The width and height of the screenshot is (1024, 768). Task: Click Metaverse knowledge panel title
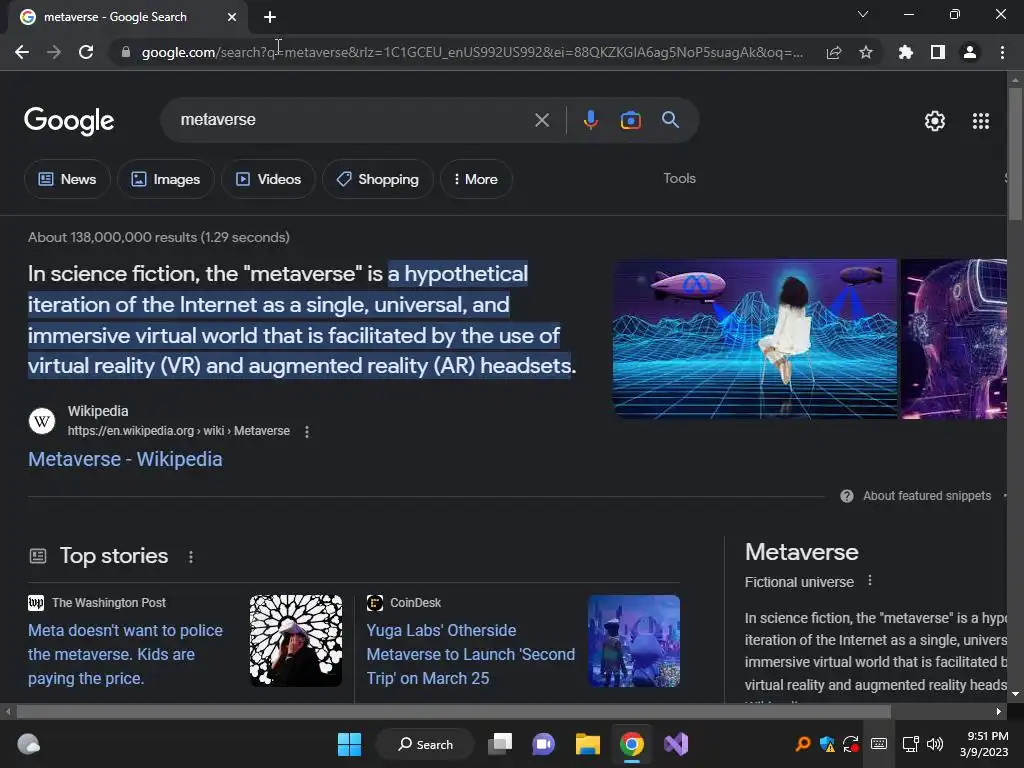pyautogui.click(x=801, y=552)
